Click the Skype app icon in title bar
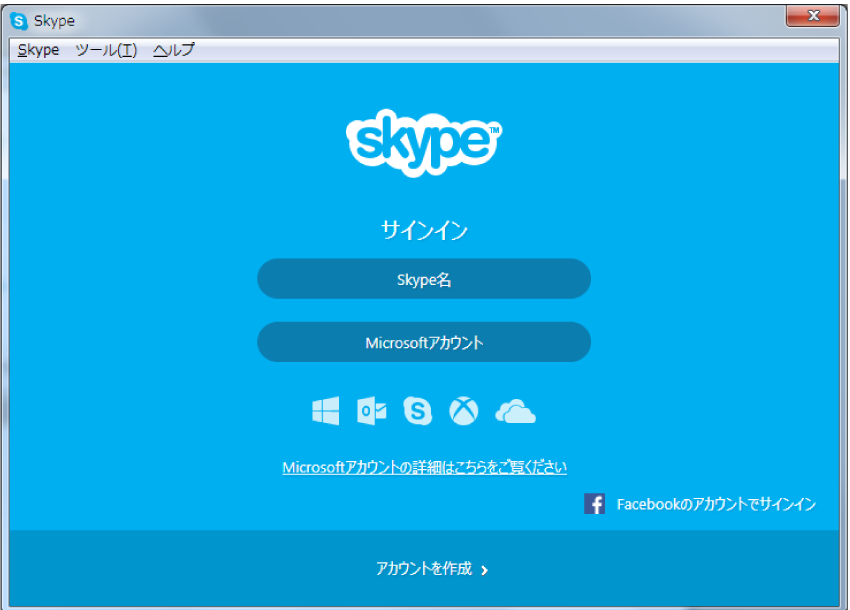Image resolution: width=850 pixels, height=610 pixels. 19,21
